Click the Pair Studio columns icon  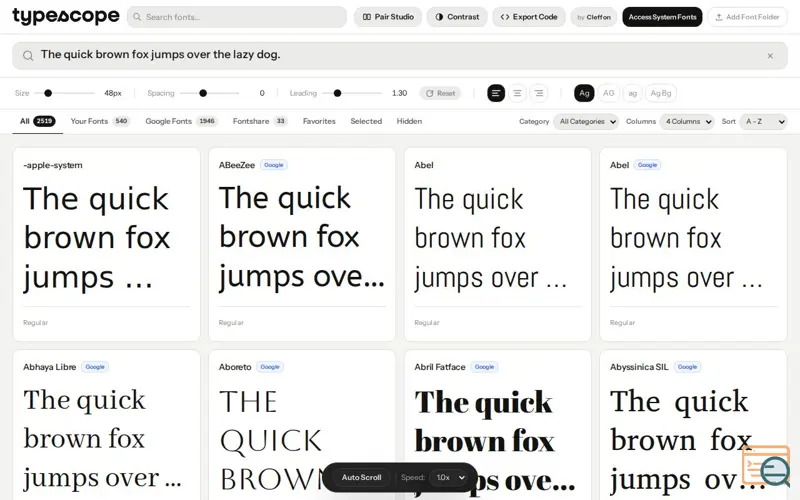tap(366, 17)
